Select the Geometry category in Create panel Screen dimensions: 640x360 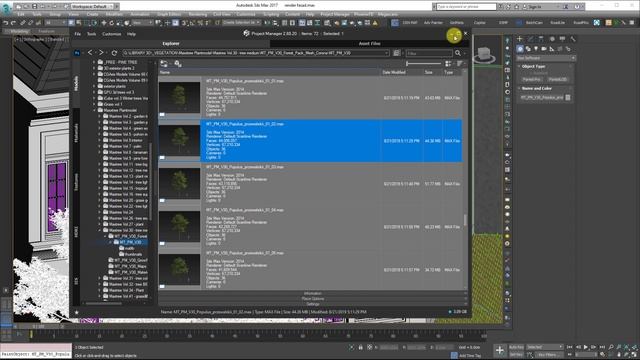coord(520,49)
